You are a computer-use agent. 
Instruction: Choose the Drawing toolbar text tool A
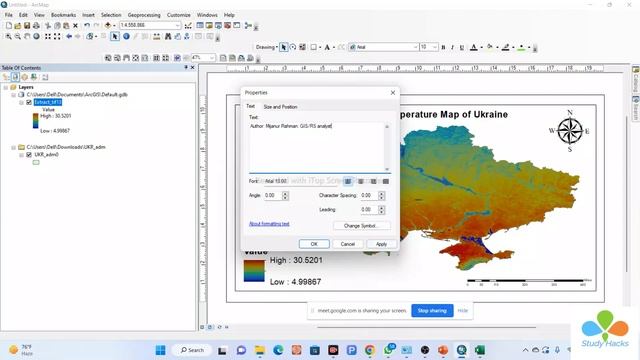click(327, 47)
